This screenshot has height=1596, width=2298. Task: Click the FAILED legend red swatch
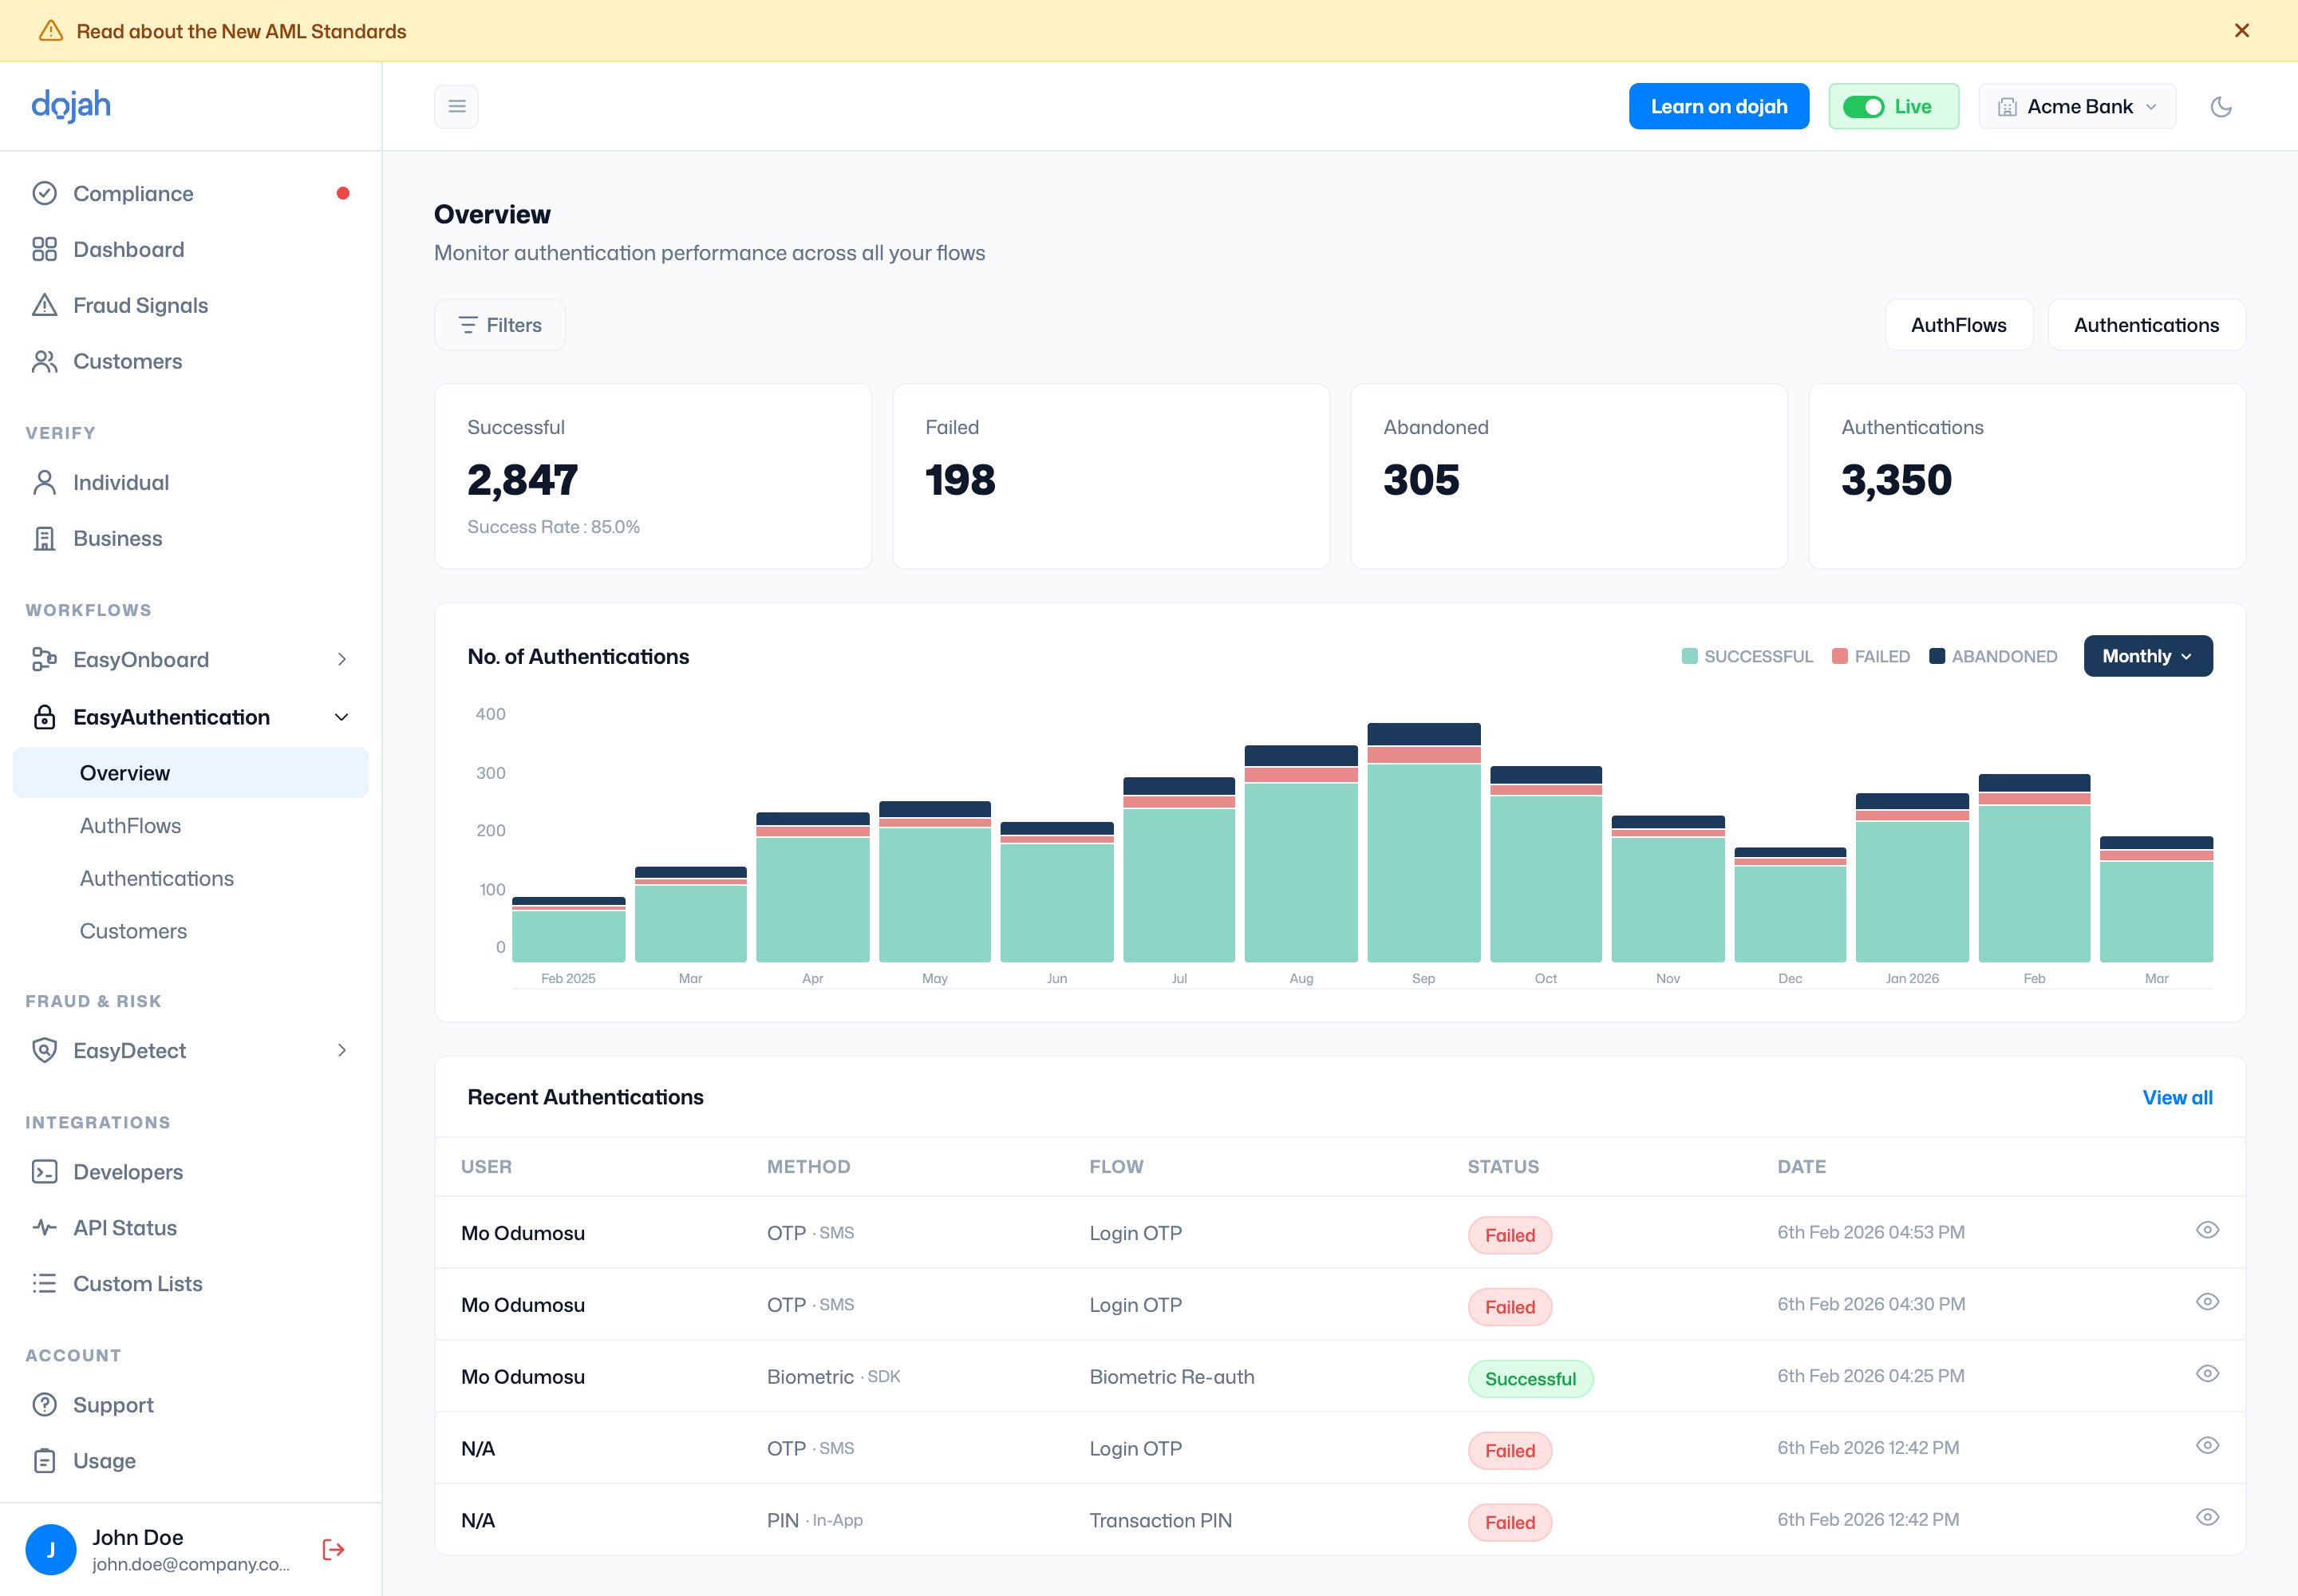1840,656
